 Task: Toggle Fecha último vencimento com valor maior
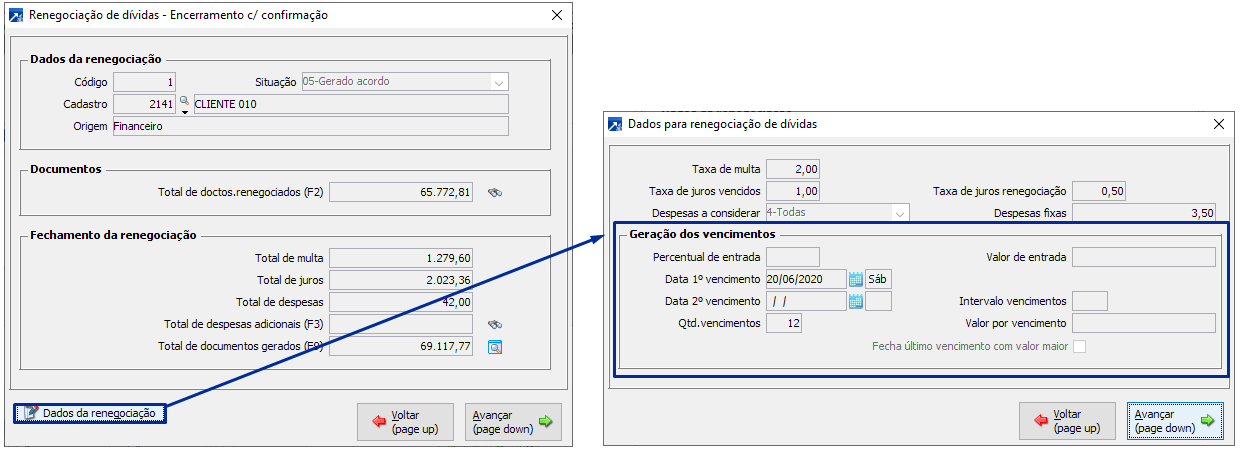tap(1079, 346)
